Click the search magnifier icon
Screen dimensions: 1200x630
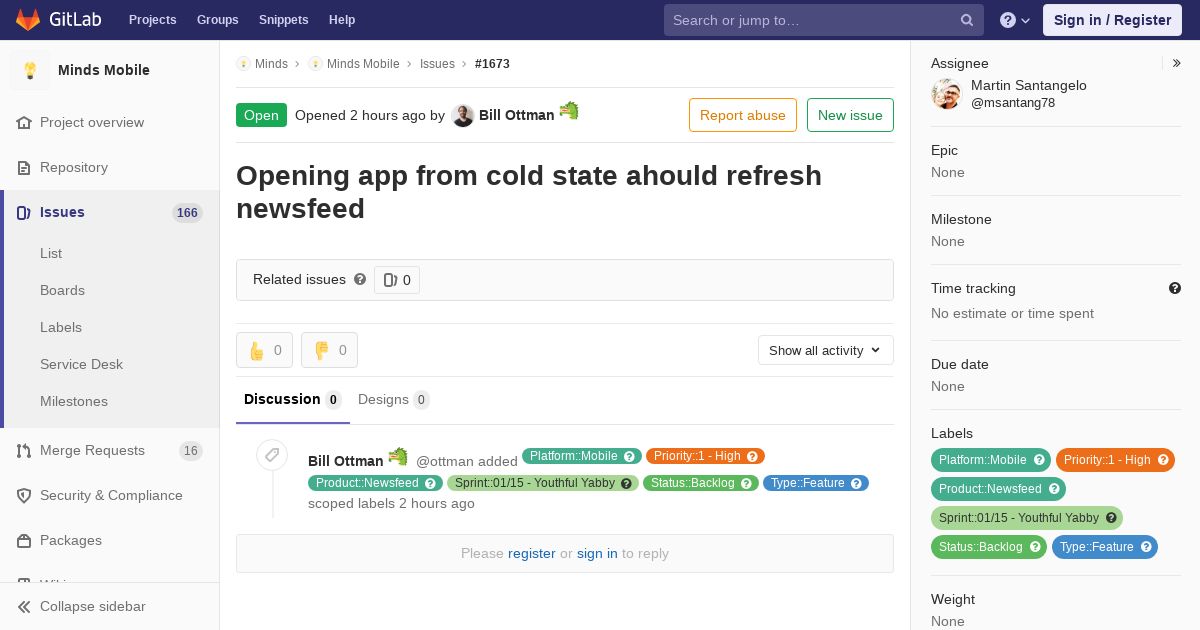(967, 20)
